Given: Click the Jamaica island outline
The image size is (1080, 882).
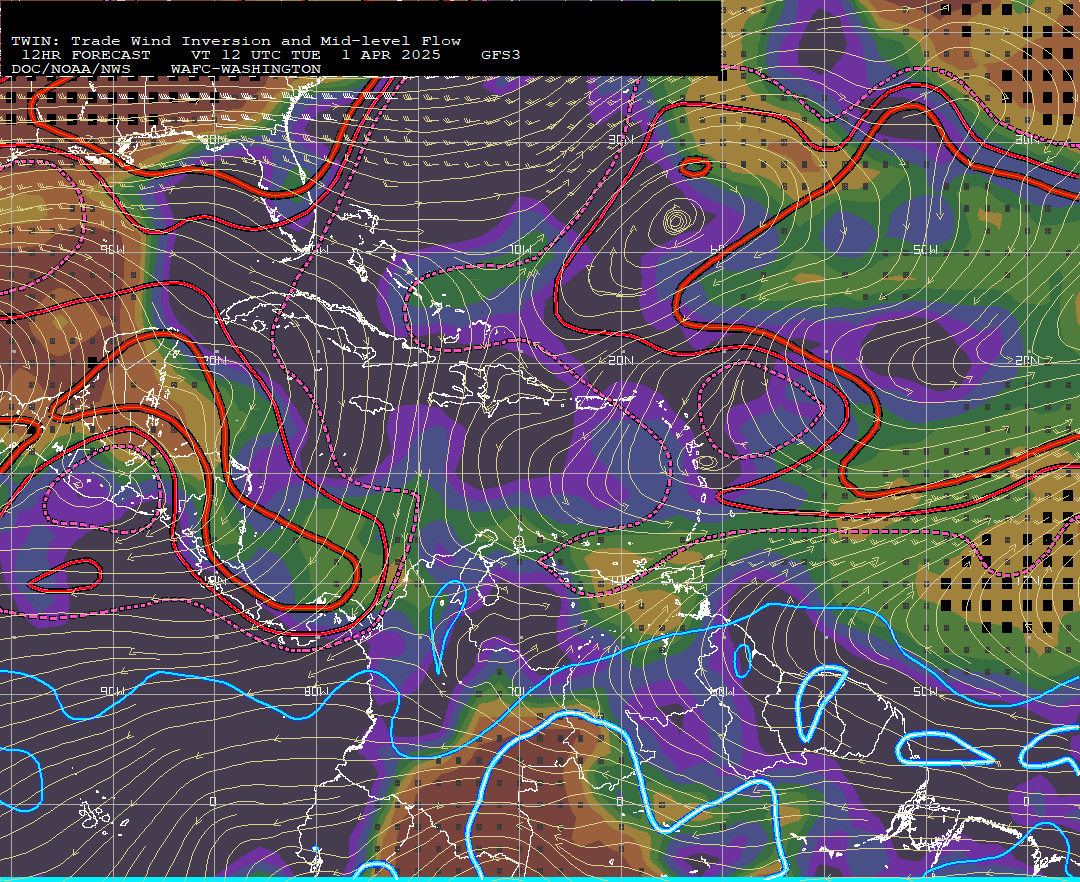Looking at the screenshot, I should (x=373, y=403).
